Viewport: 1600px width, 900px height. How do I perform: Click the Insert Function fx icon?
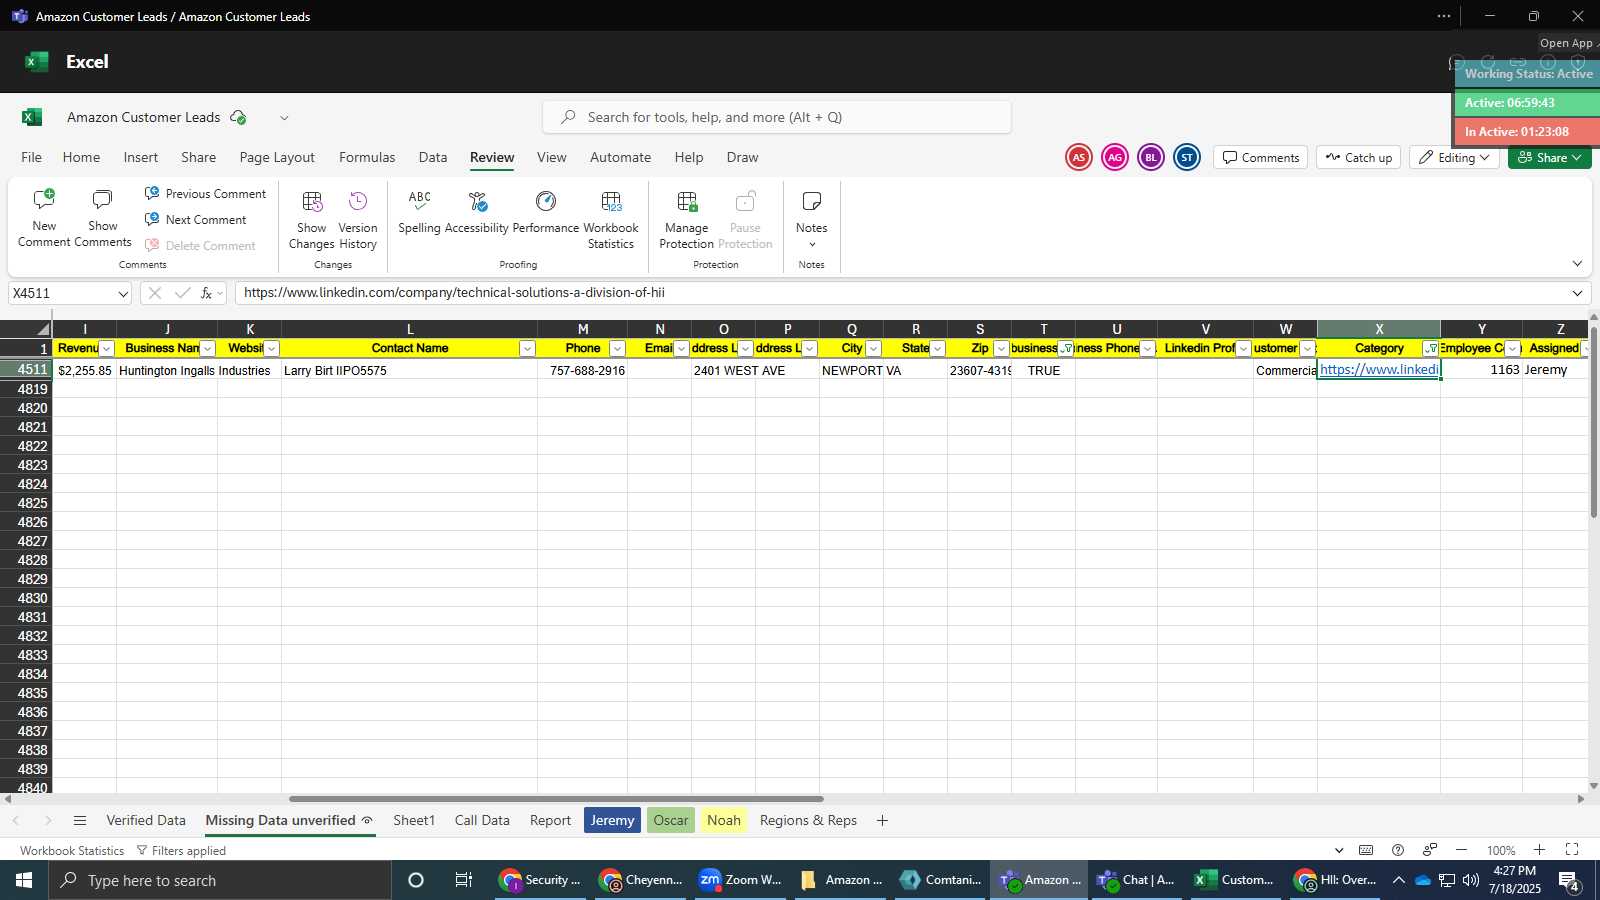click(x=206, y=293)
